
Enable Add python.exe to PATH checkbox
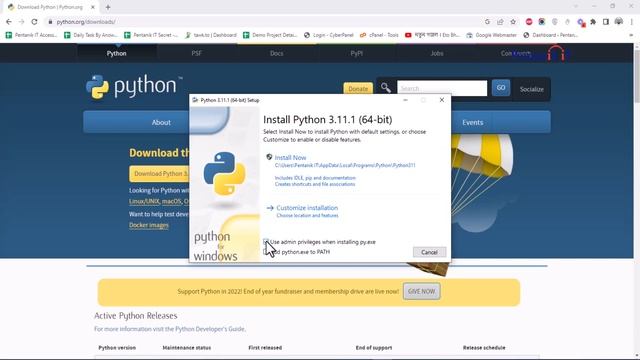point(266,252)
